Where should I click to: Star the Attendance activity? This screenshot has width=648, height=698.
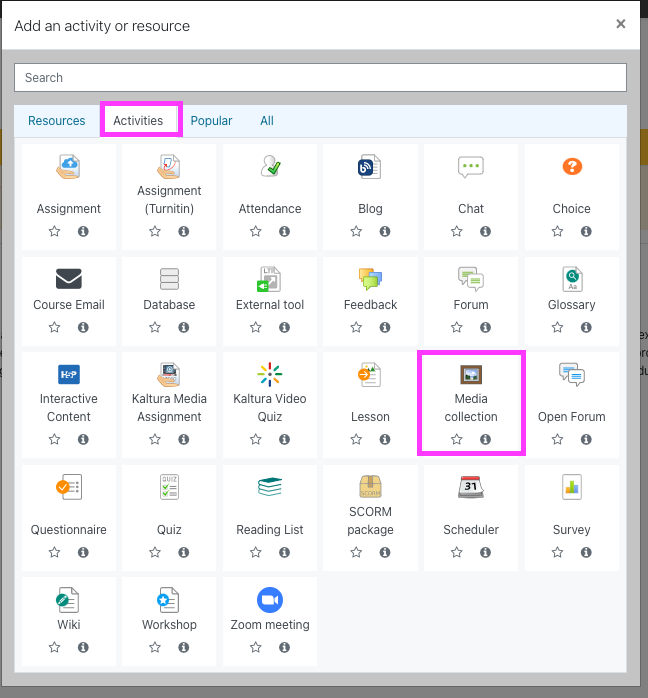coord(256,231)
